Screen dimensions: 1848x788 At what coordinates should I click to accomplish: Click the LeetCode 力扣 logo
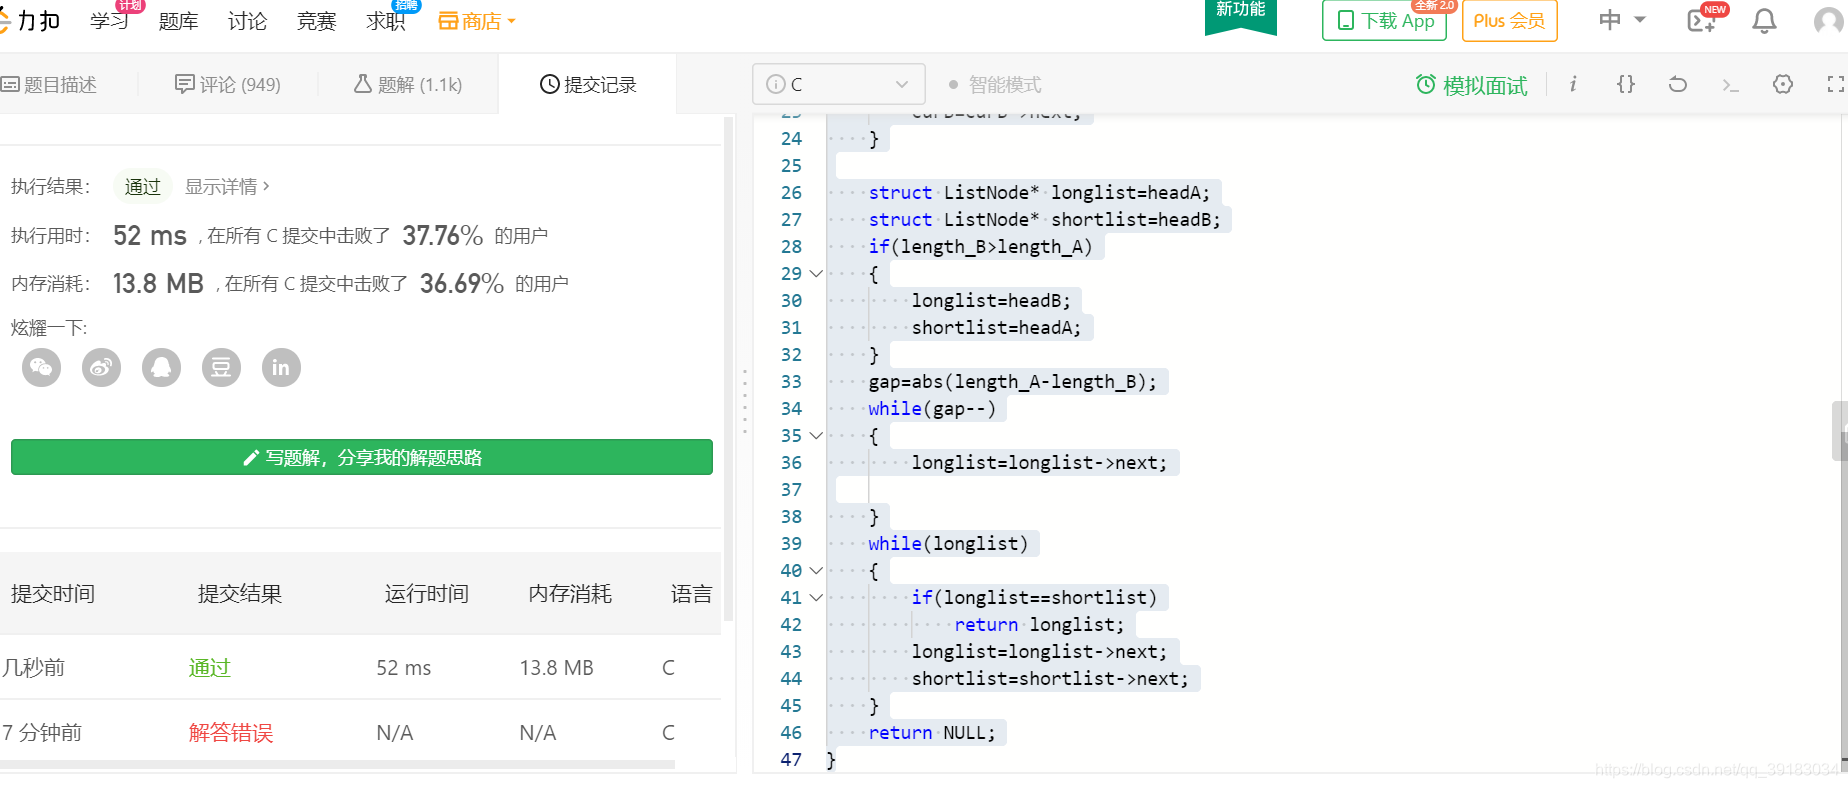[30, 20]
